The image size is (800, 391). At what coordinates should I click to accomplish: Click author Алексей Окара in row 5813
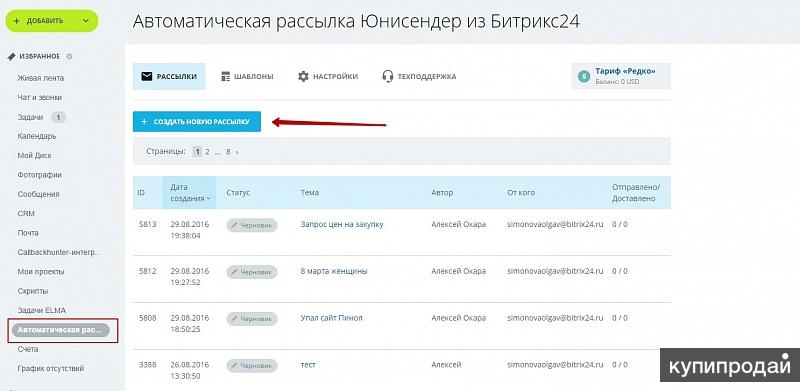coord(458,224)
